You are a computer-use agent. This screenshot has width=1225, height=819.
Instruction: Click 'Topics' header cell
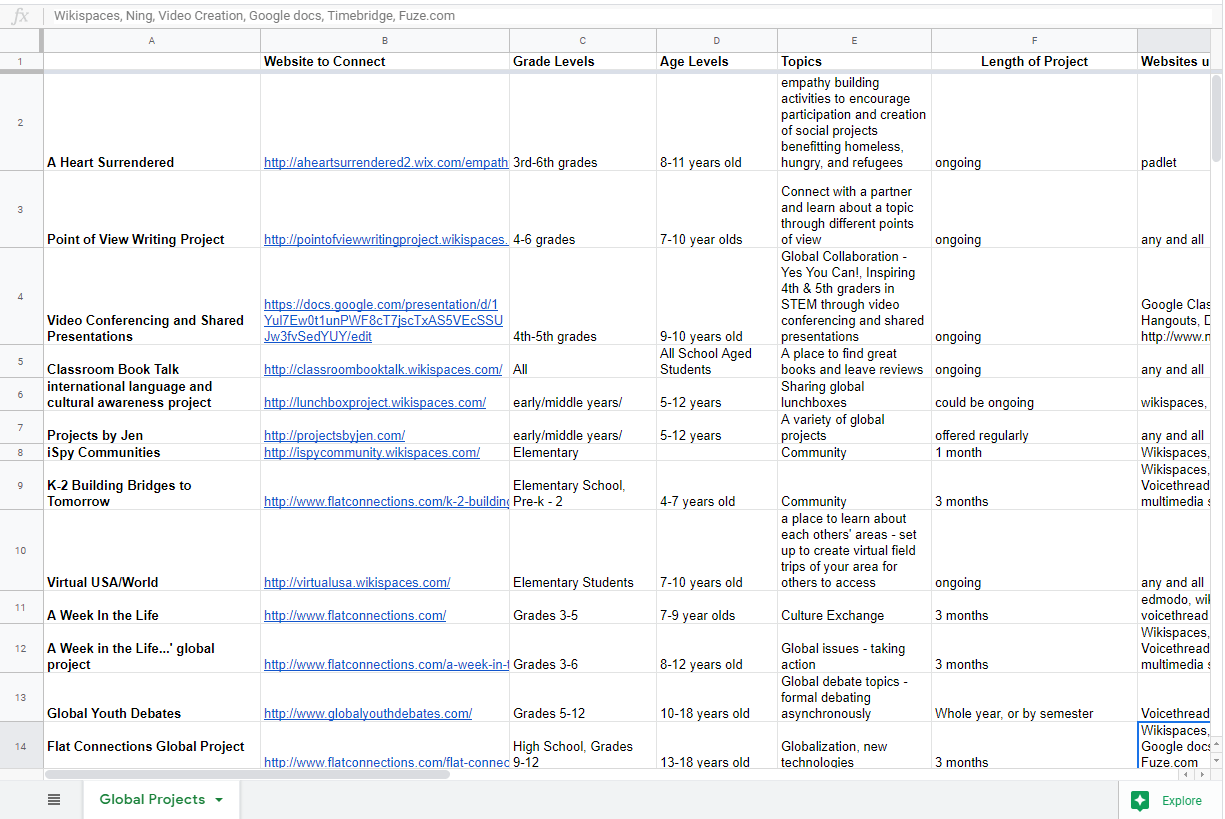[854, 61]
